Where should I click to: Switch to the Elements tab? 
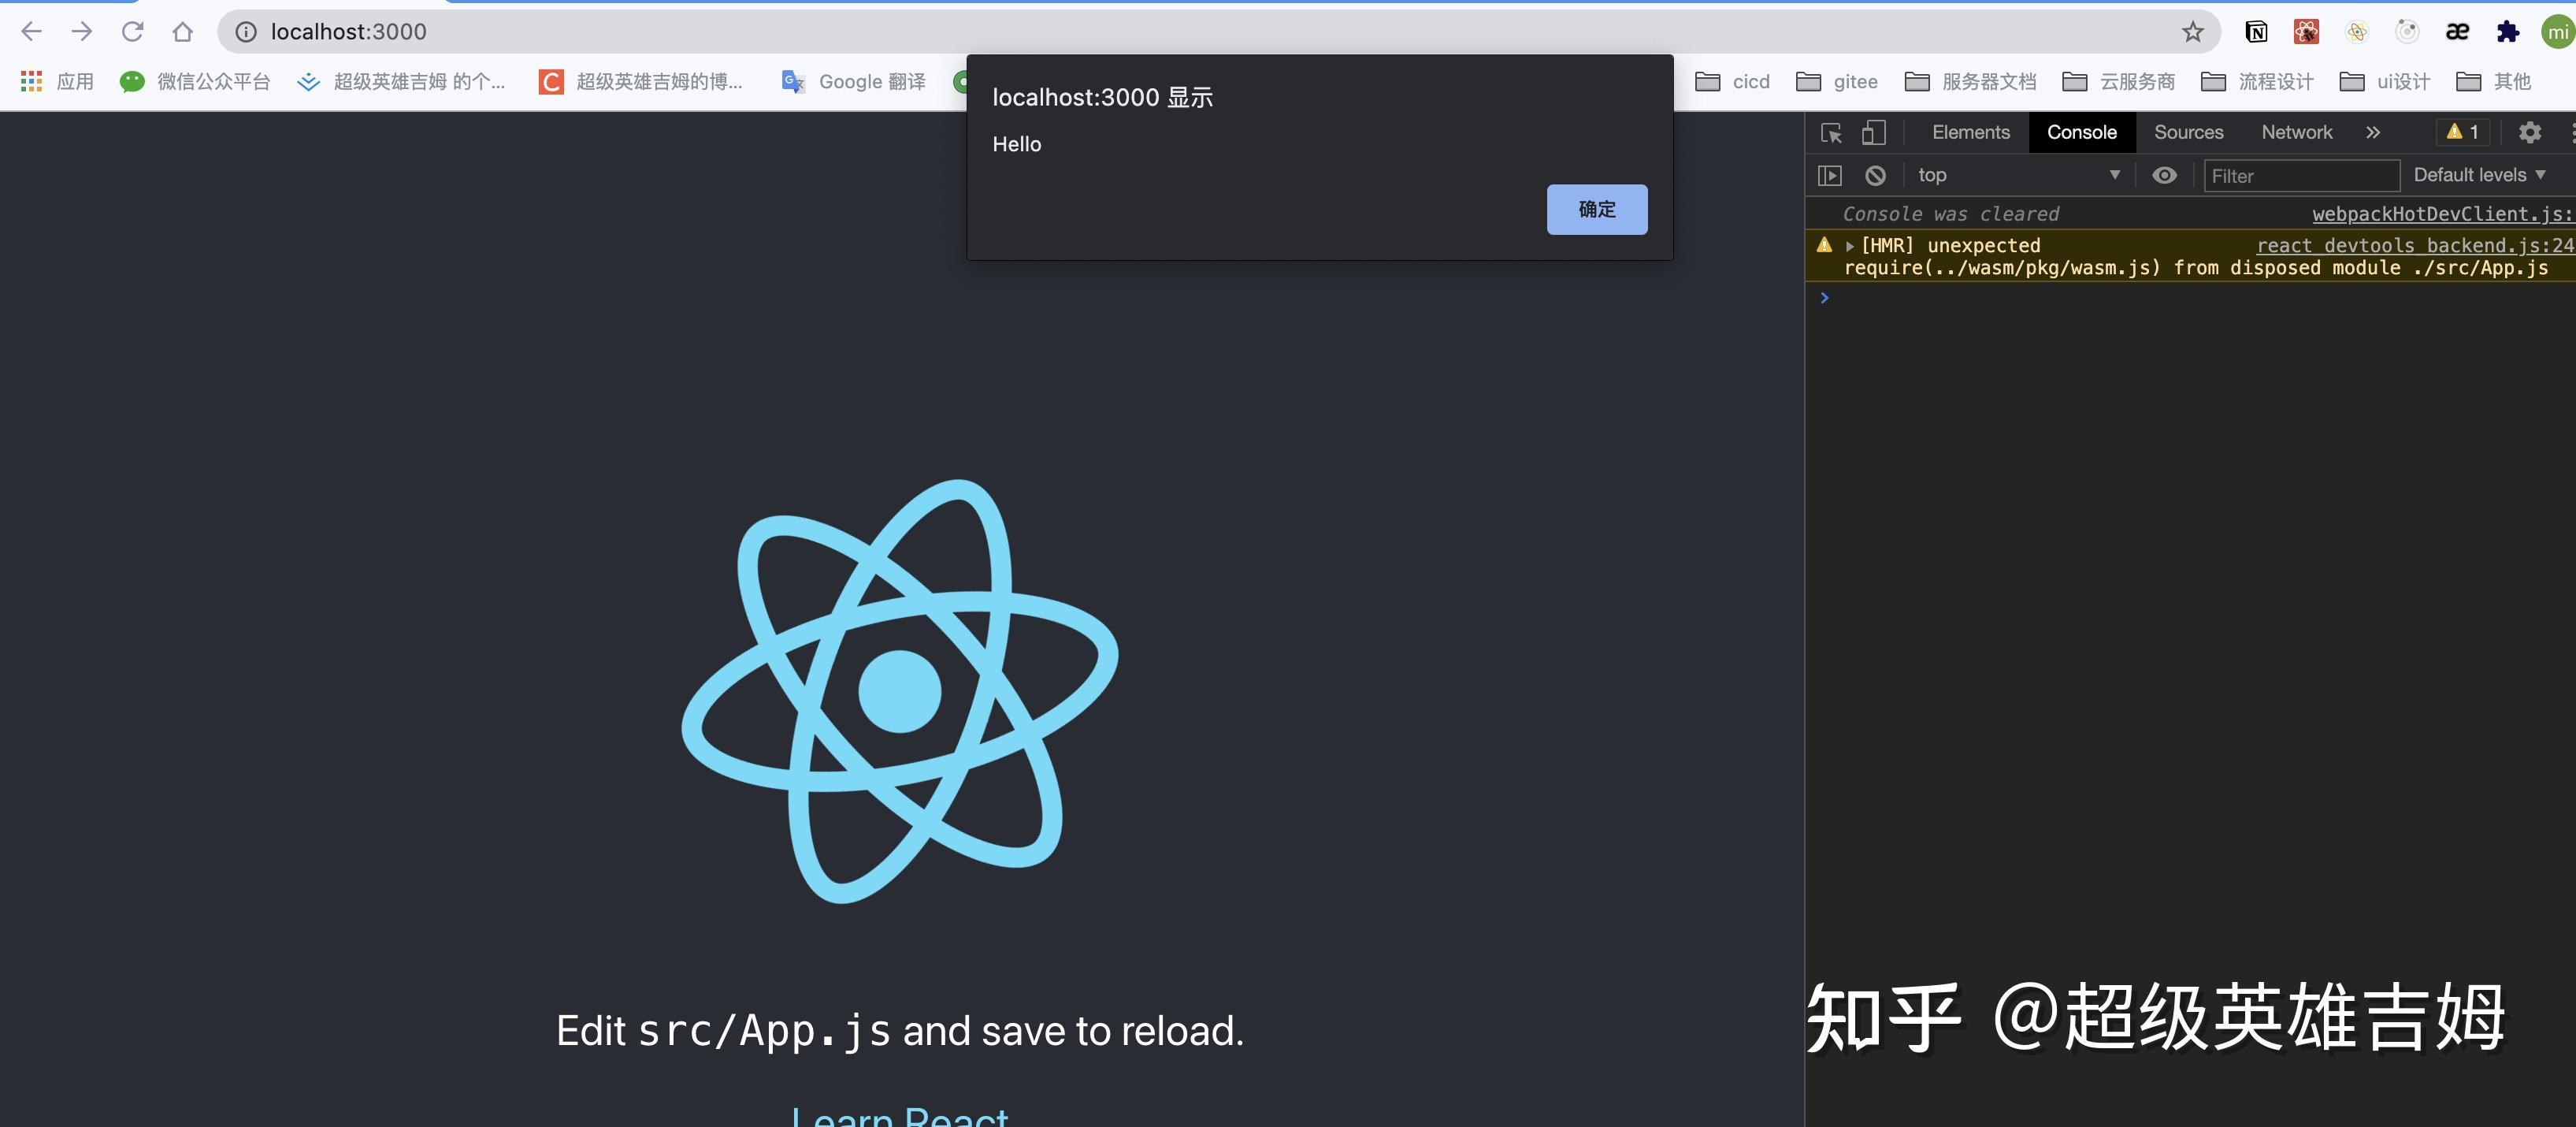click(x=1970, y=132)
